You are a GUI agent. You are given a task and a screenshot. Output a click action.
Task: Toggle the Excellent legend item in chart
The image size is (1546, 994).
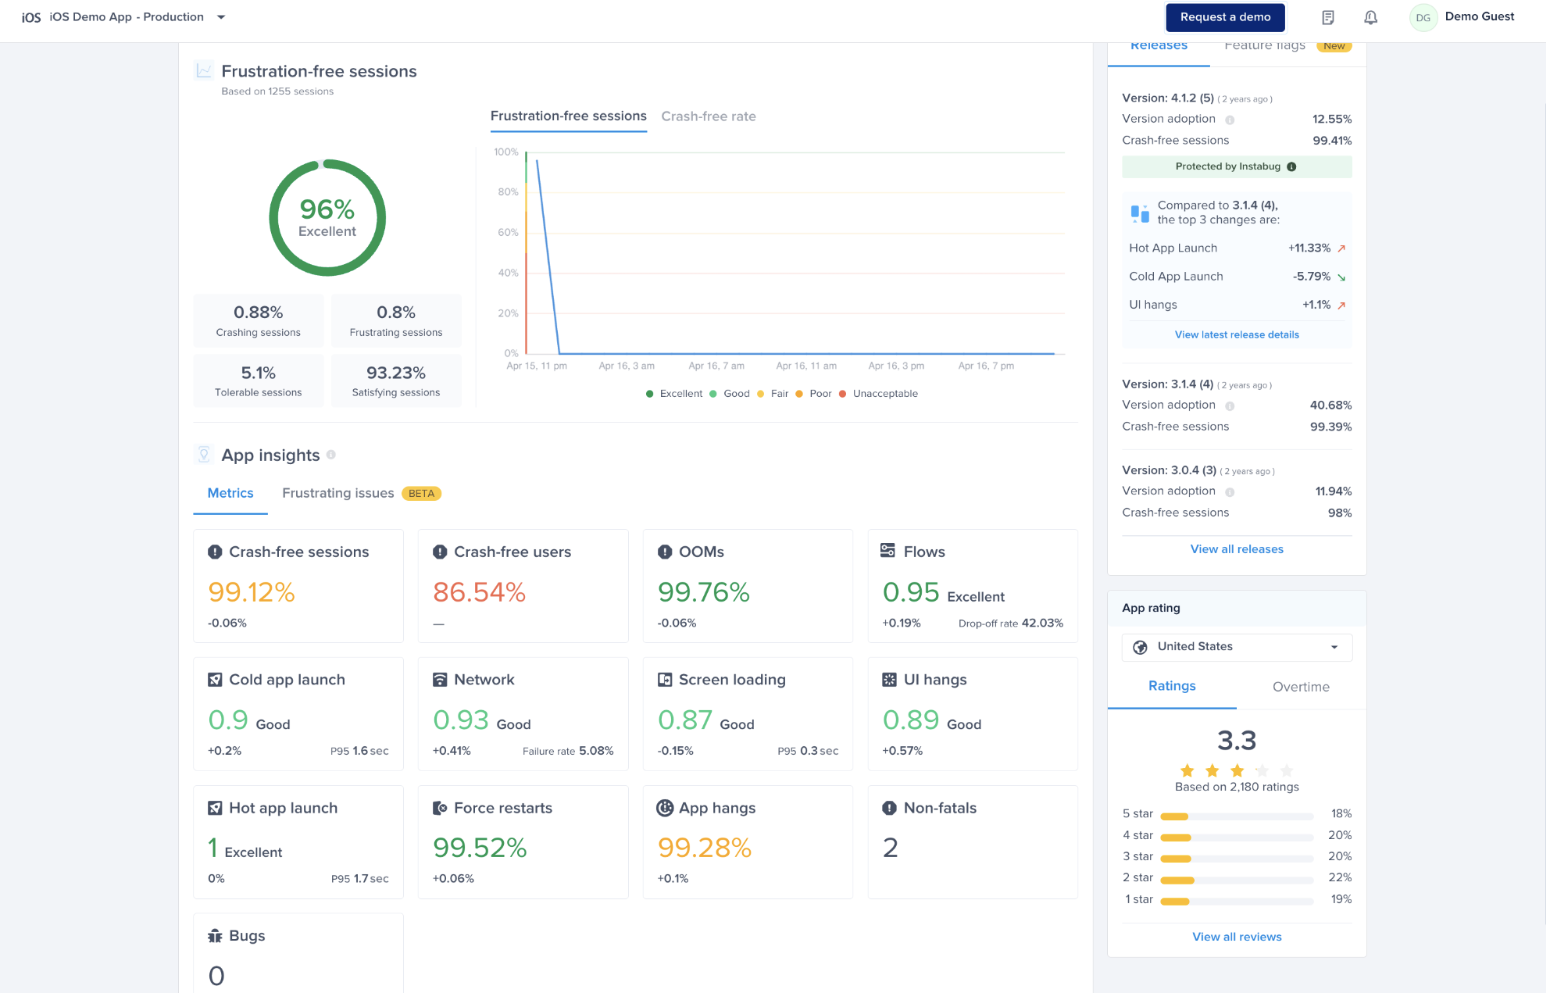675,394
